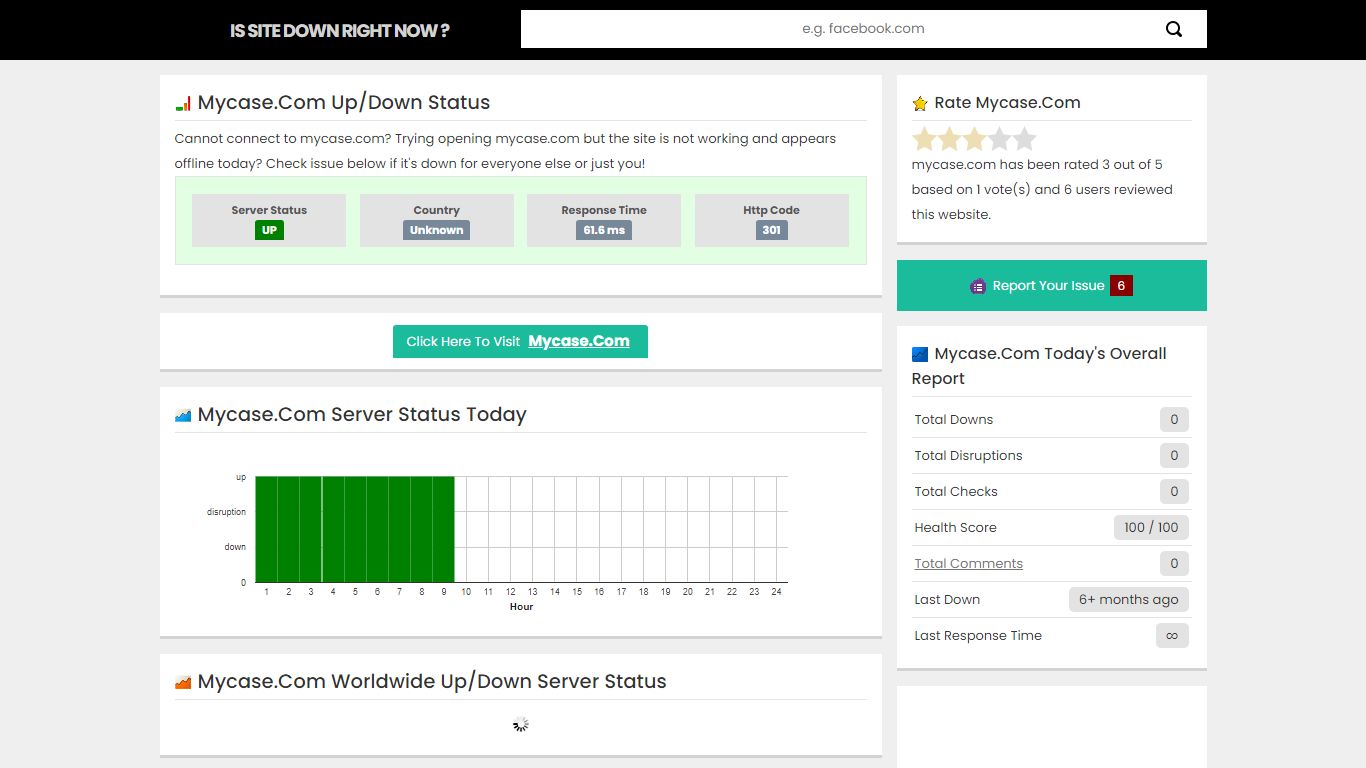
Task: Open the Total Comments link
Action: (969, 564)
